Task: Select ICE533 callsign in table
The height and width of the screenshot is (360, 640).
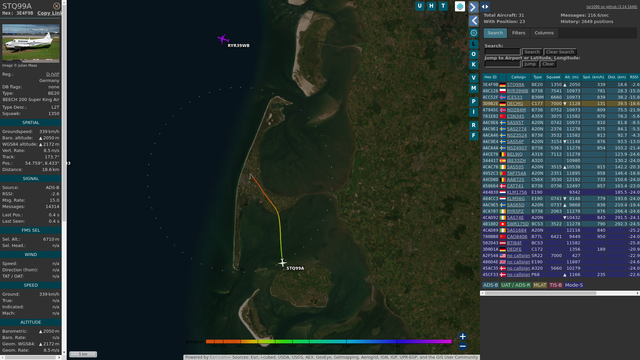Action: (514, 98)
